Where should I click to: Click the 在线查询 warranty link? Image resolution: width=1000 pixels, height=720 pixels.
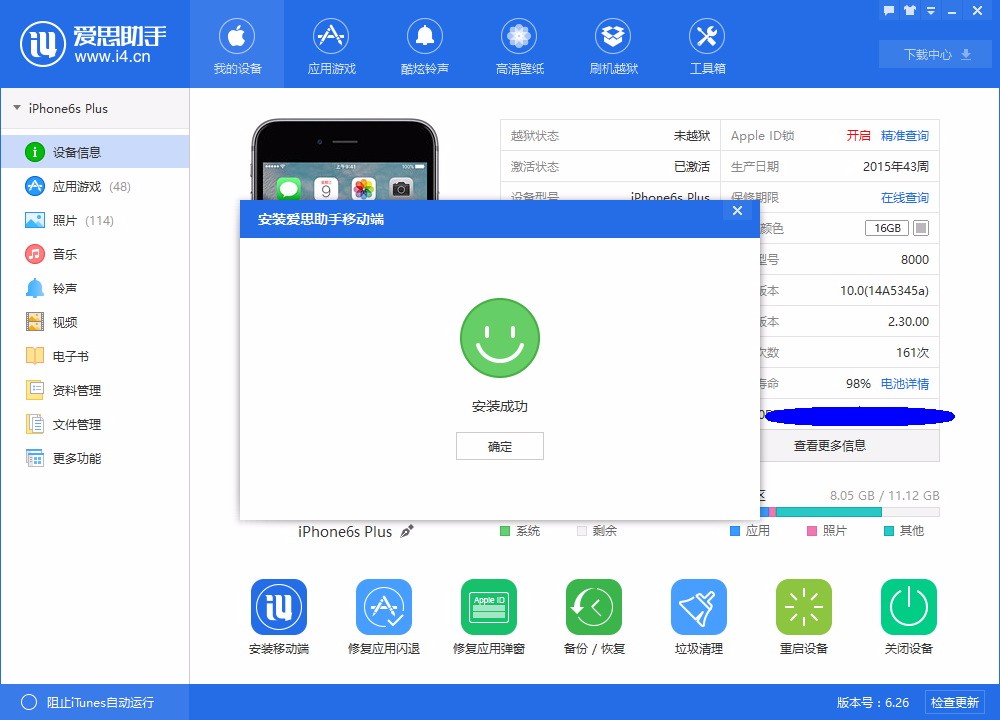click(x=904, y=197)
